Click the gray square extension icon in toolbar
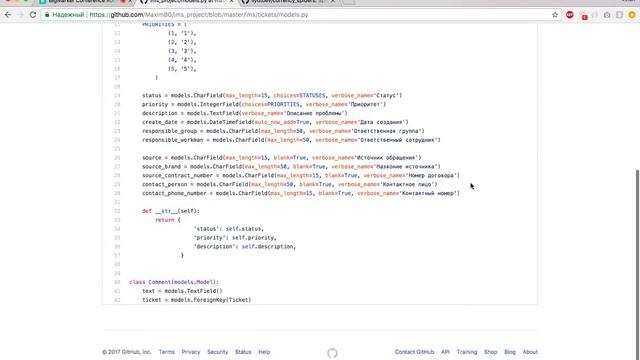The height and width of the screenshot is (360, 640). tap(619, 15)
